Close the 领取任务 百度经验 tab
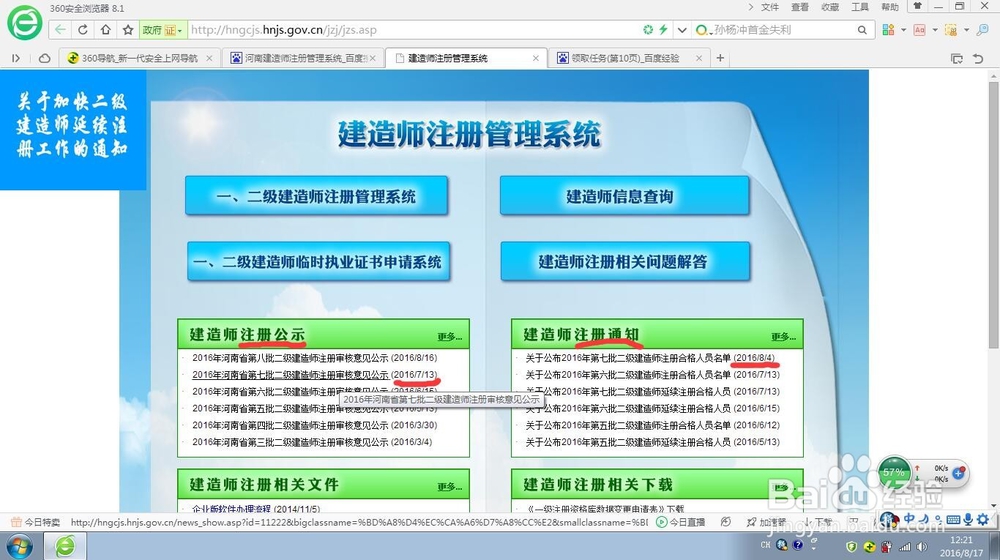Image resolution: width=1000 pixels, height=560 pixels. click(x=699, y=58)
